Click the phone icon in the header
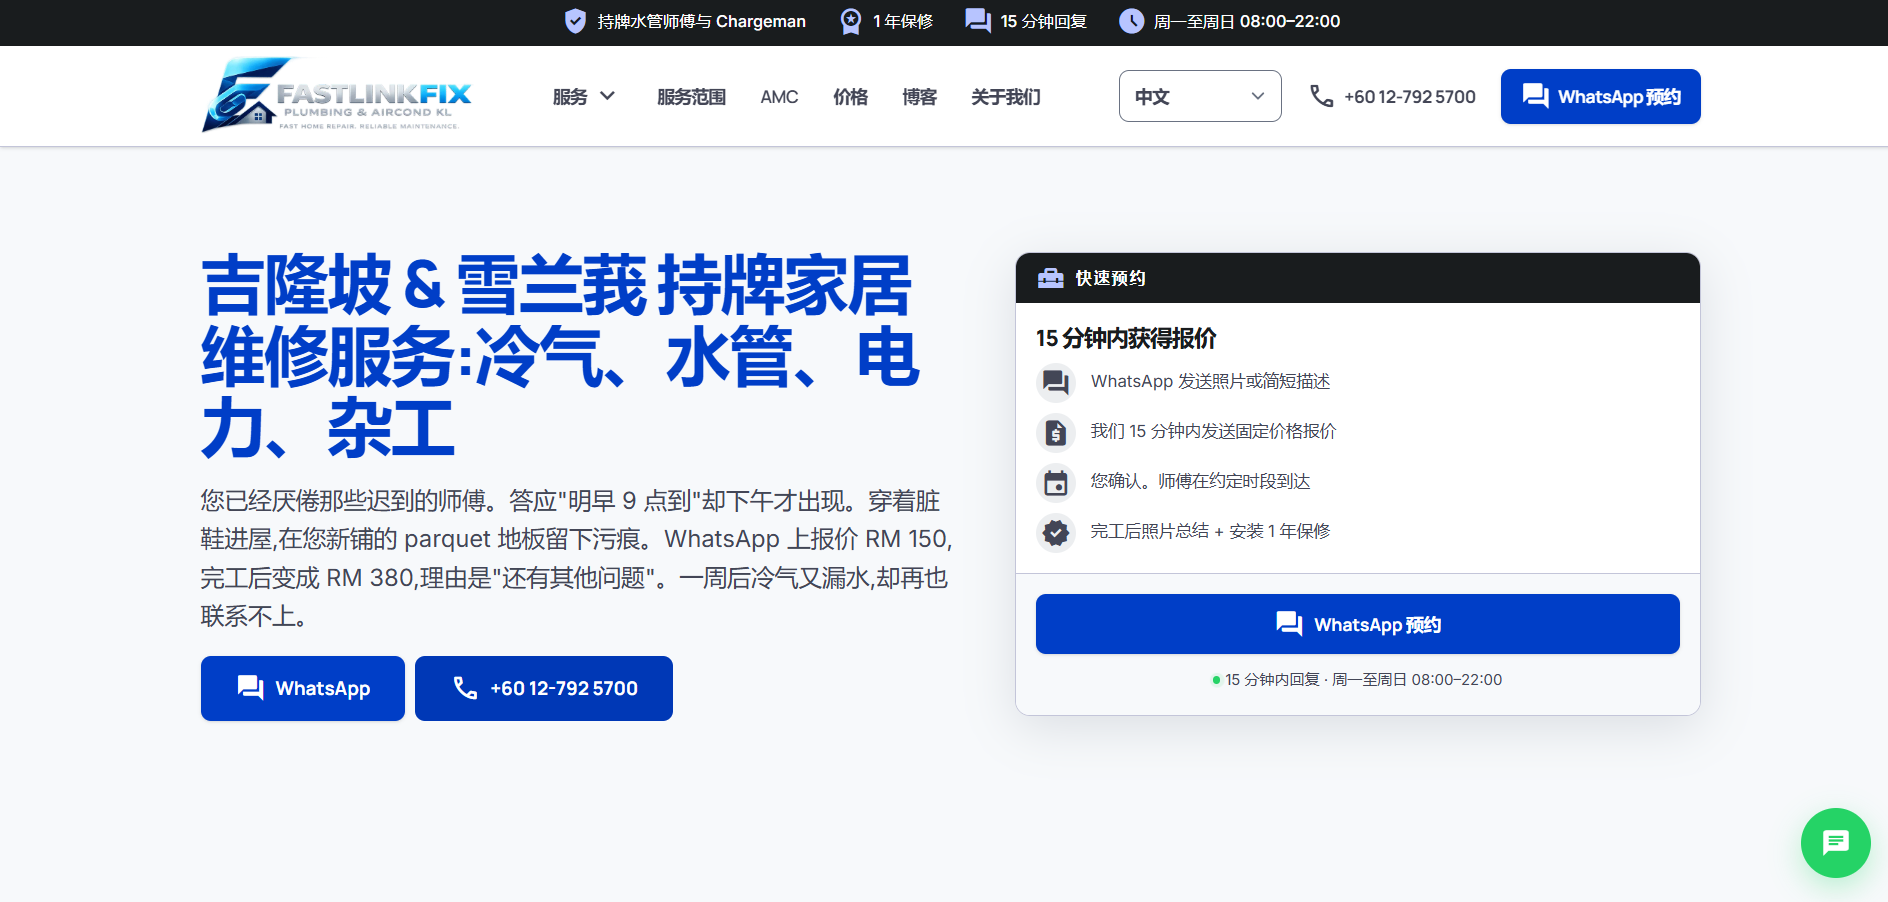The height and width of the screenshot is (902, 1888). [1322, 96]
